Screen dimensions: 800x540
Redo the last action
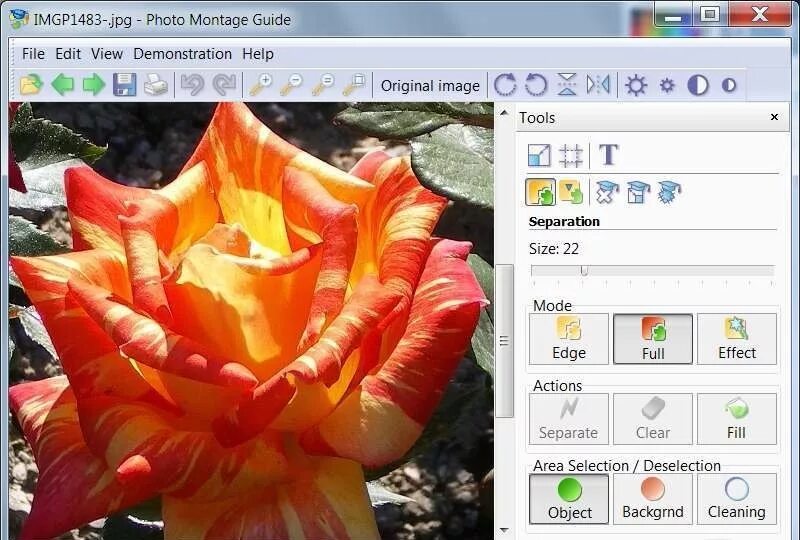(224, 85)
